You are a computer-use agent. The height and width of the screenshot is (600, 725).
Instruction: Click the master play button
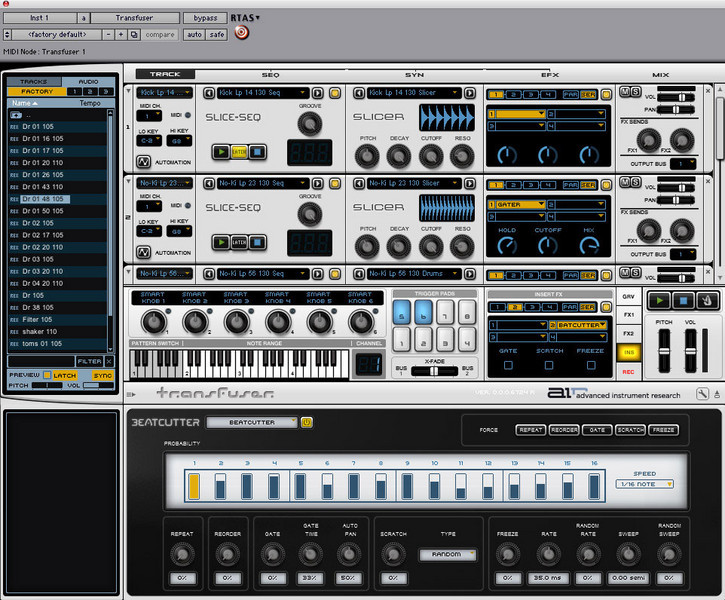(x=659, y=300)
